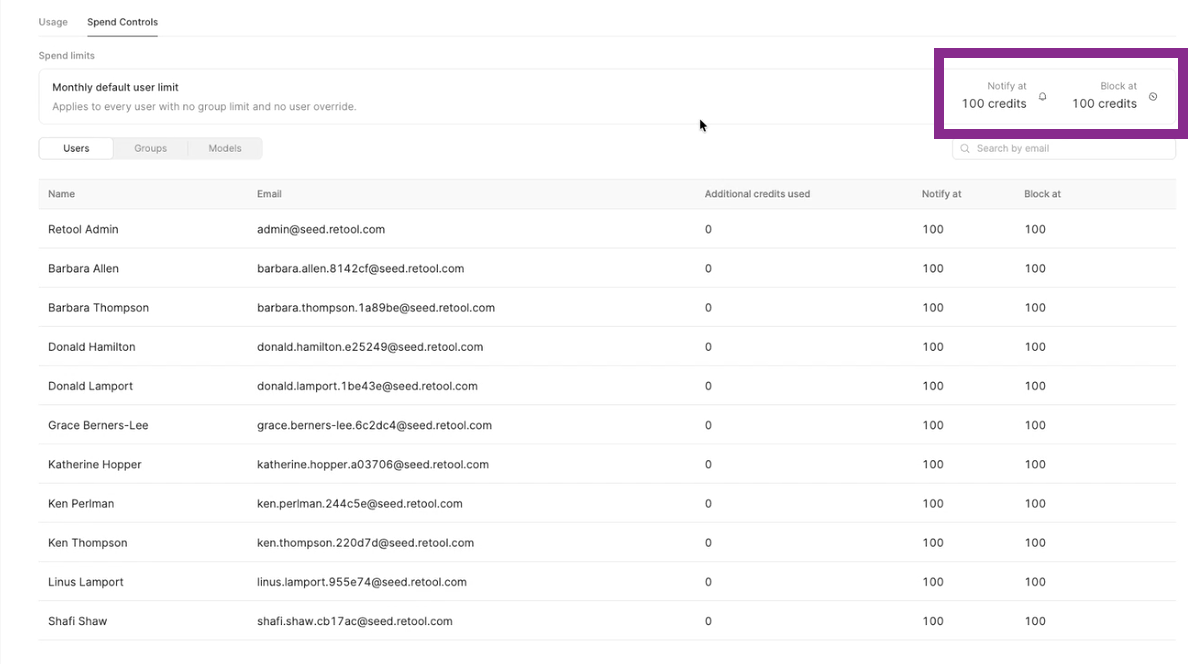This screenshot has height=664, width=1196.
Task: Click the Spend limits section label
Action: point(67,56)
